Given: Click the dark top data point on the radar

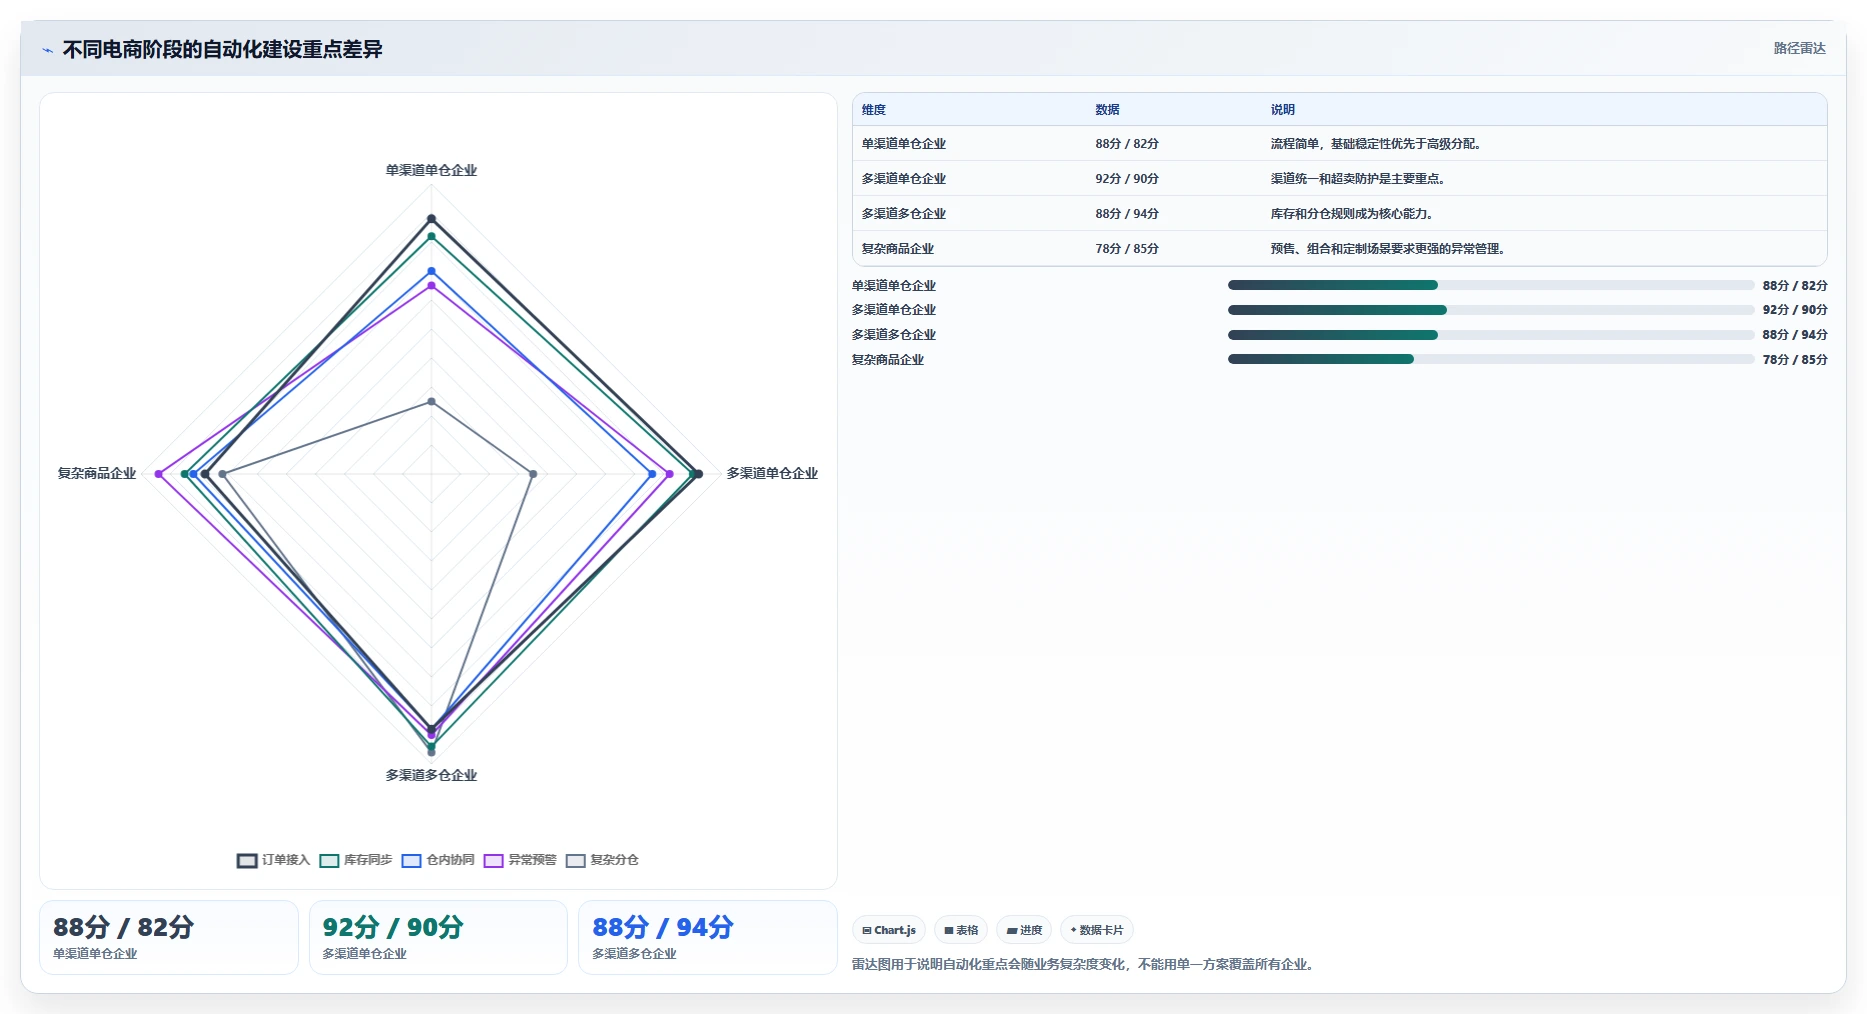Looking at the screenshot, I should click(432, 218).
